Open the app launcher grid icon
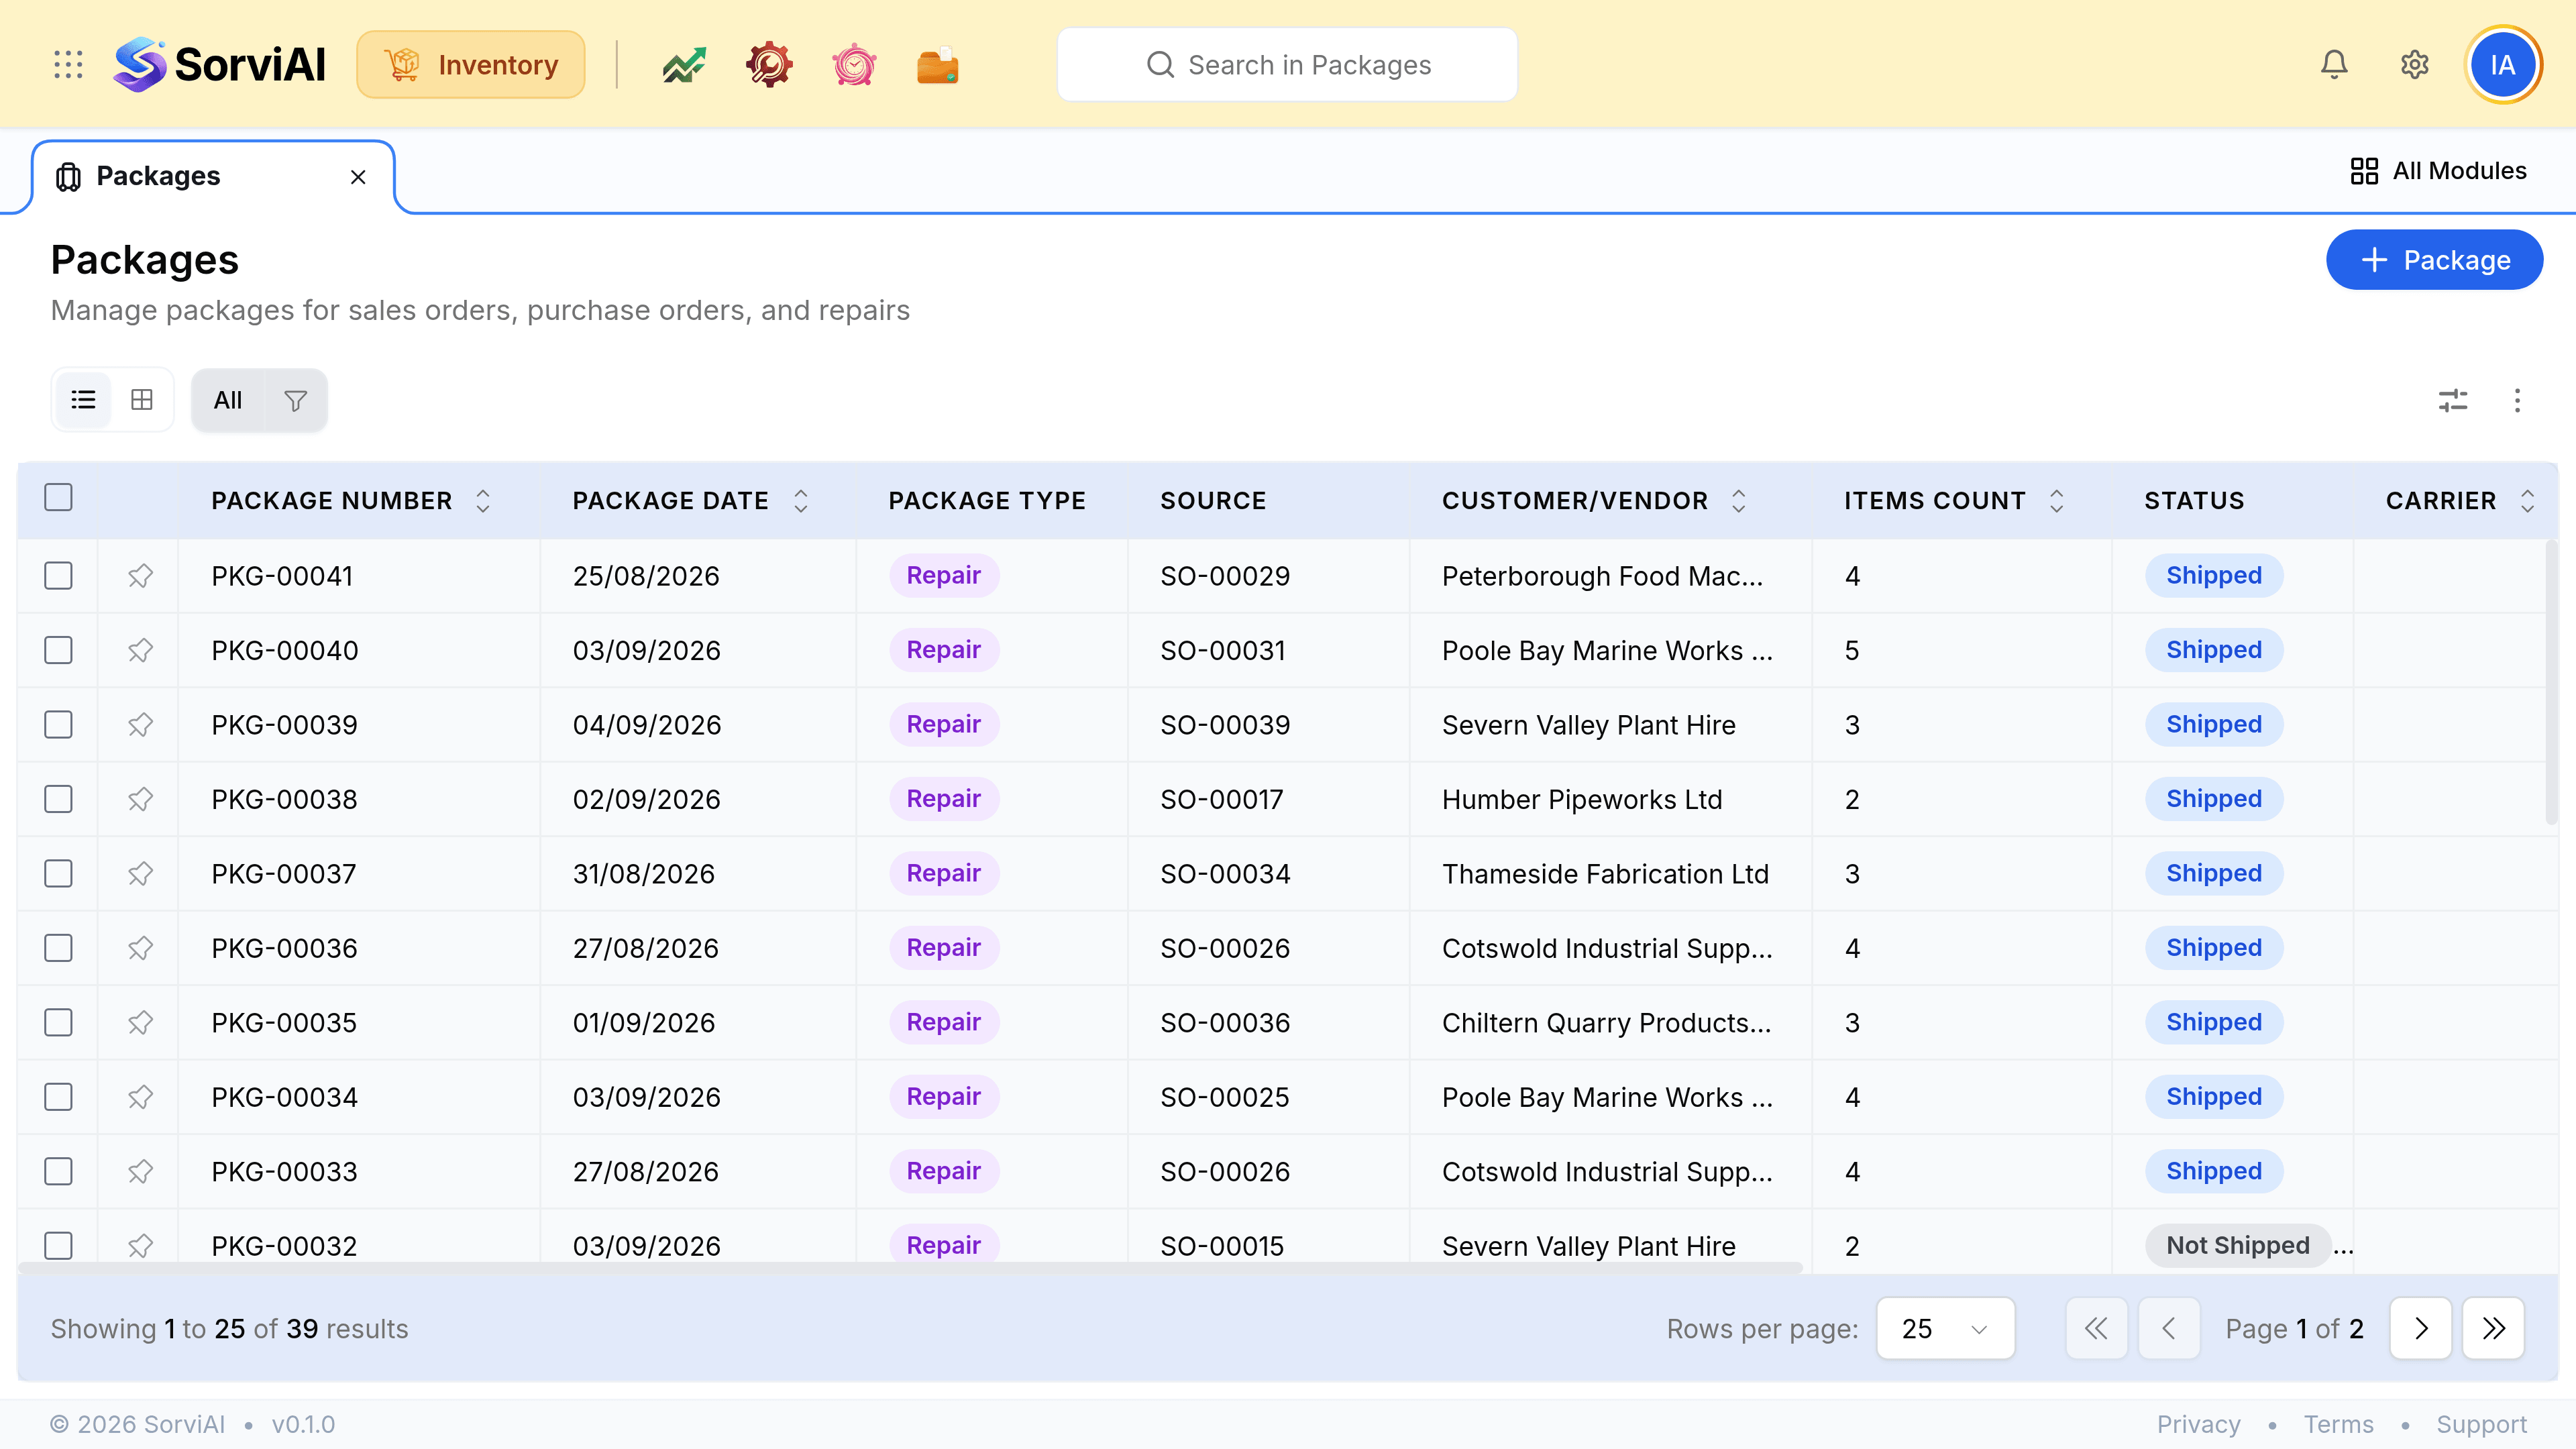This screenshot has height=1449, width=2576. click(x=68, y=65)
